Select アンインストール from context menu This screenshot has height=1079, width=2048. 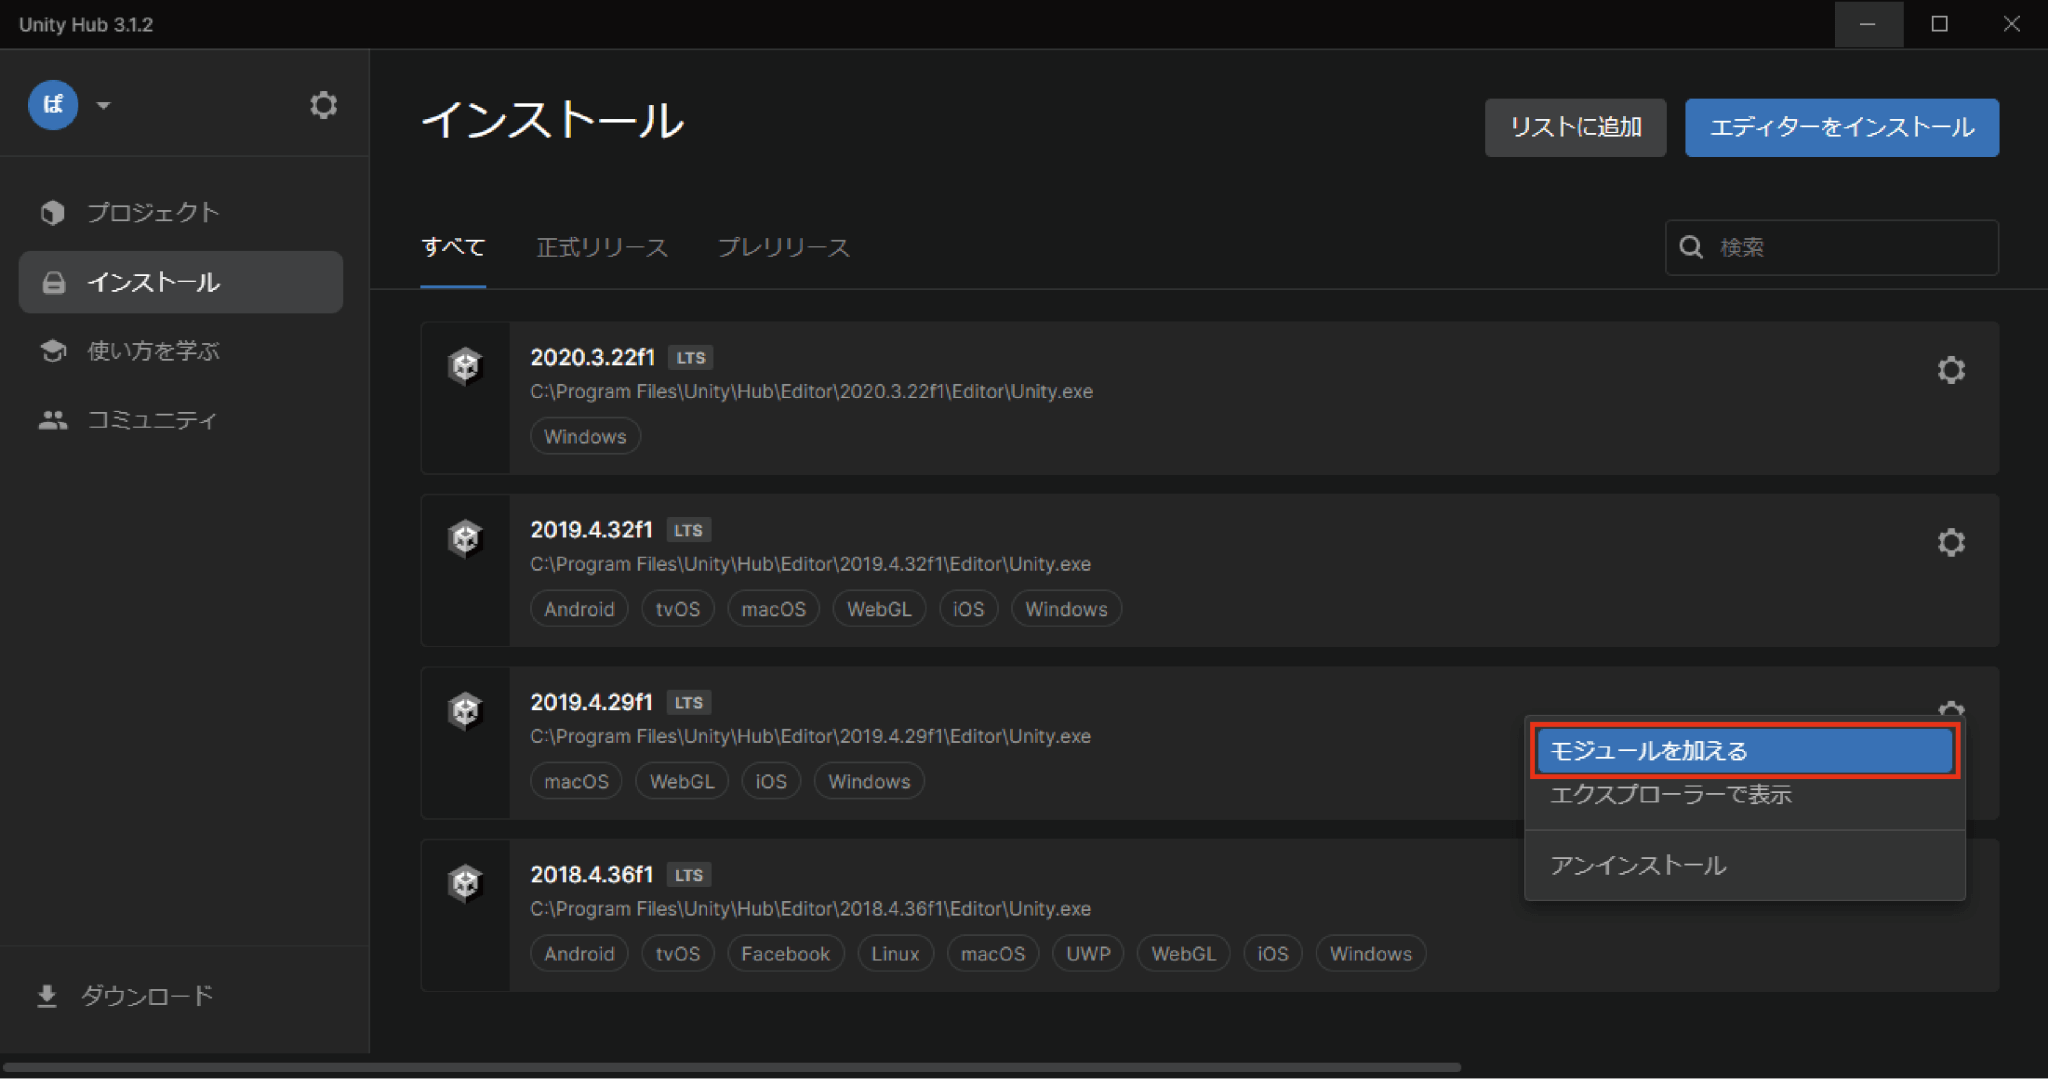[x=1638, y=865]
